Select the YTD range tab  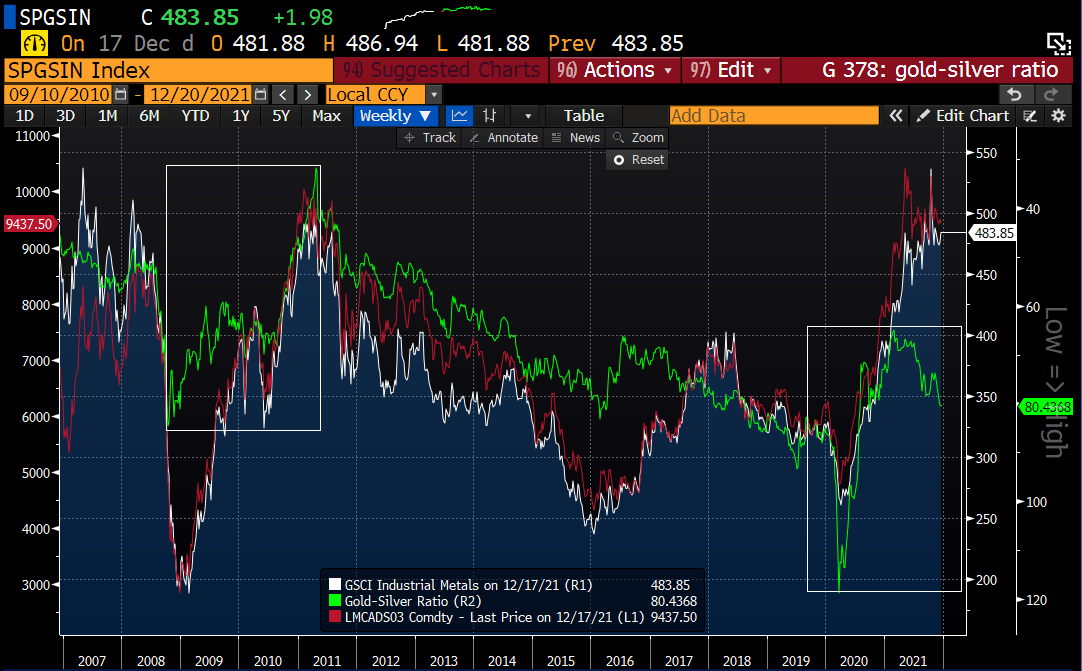195,116
